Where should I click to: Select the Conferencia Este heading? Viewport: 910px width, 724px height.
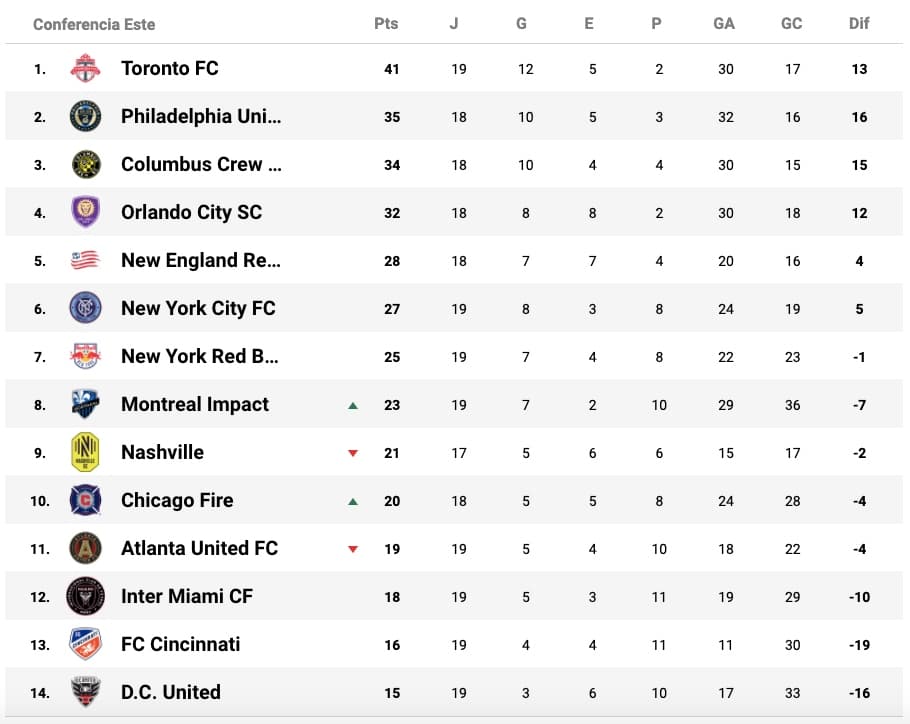94,24
